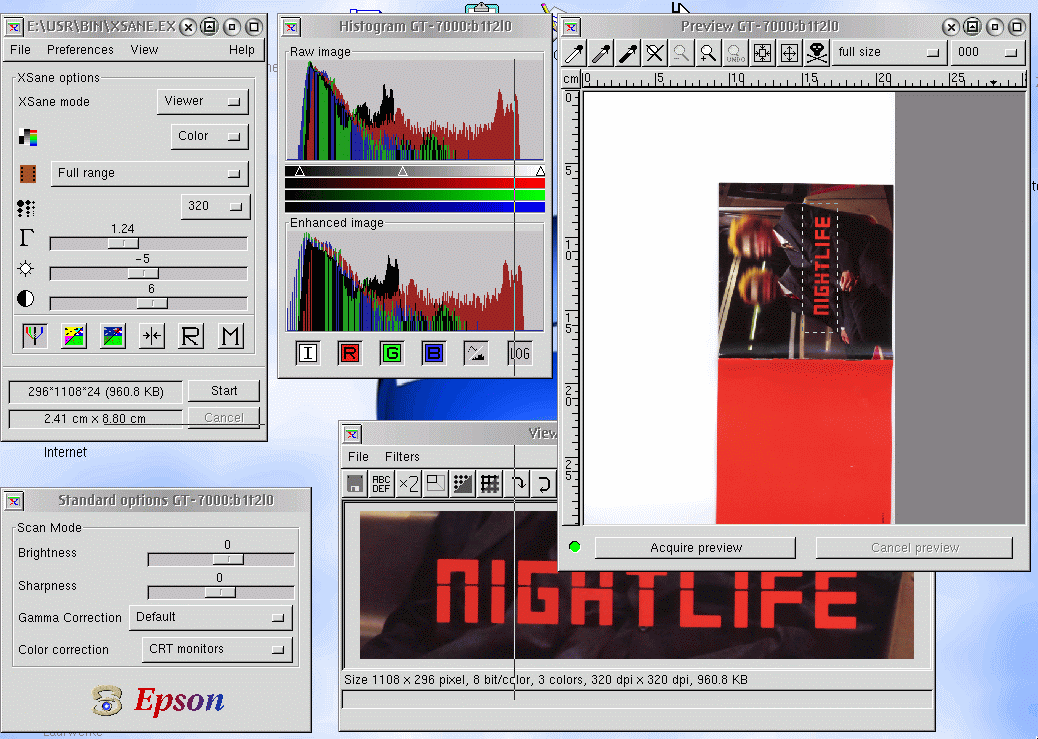Open the 320 resolution dropdown
The height and width of the screenshot is (739, 1038).
(x=216, y=207)
